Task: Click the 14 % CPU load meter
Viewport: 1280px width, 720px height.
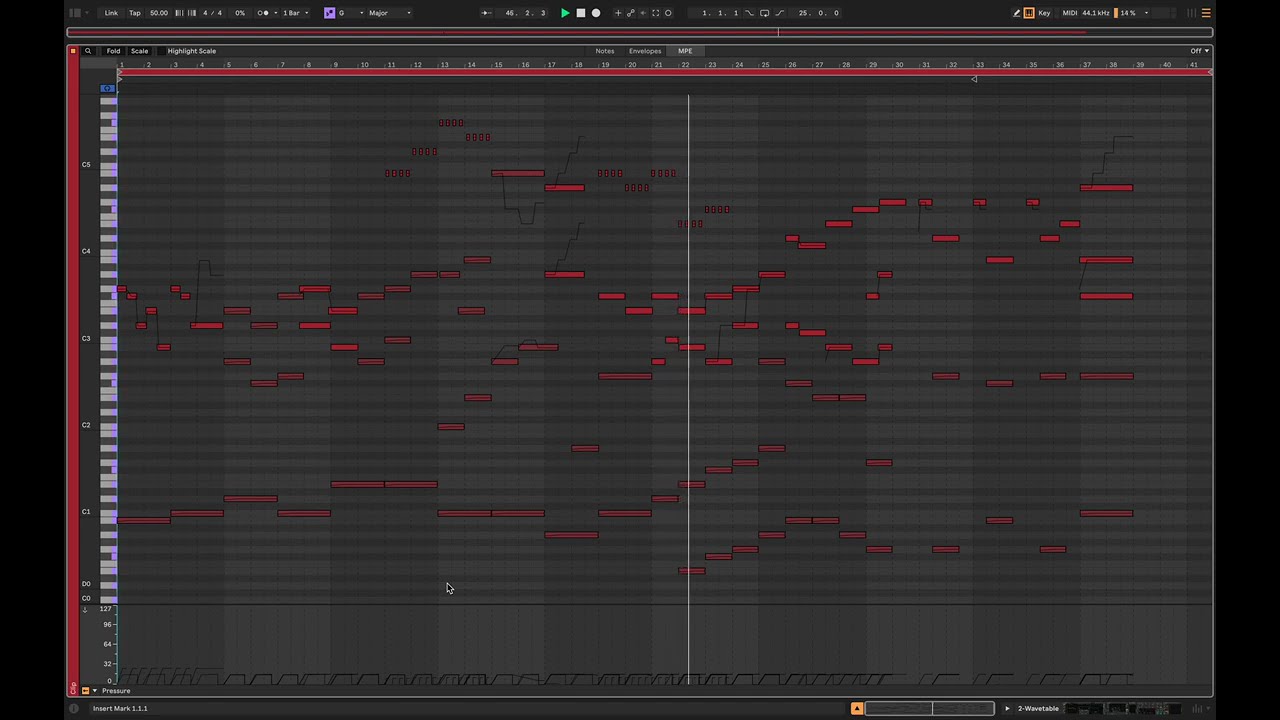Action: tap(1125, 13)
